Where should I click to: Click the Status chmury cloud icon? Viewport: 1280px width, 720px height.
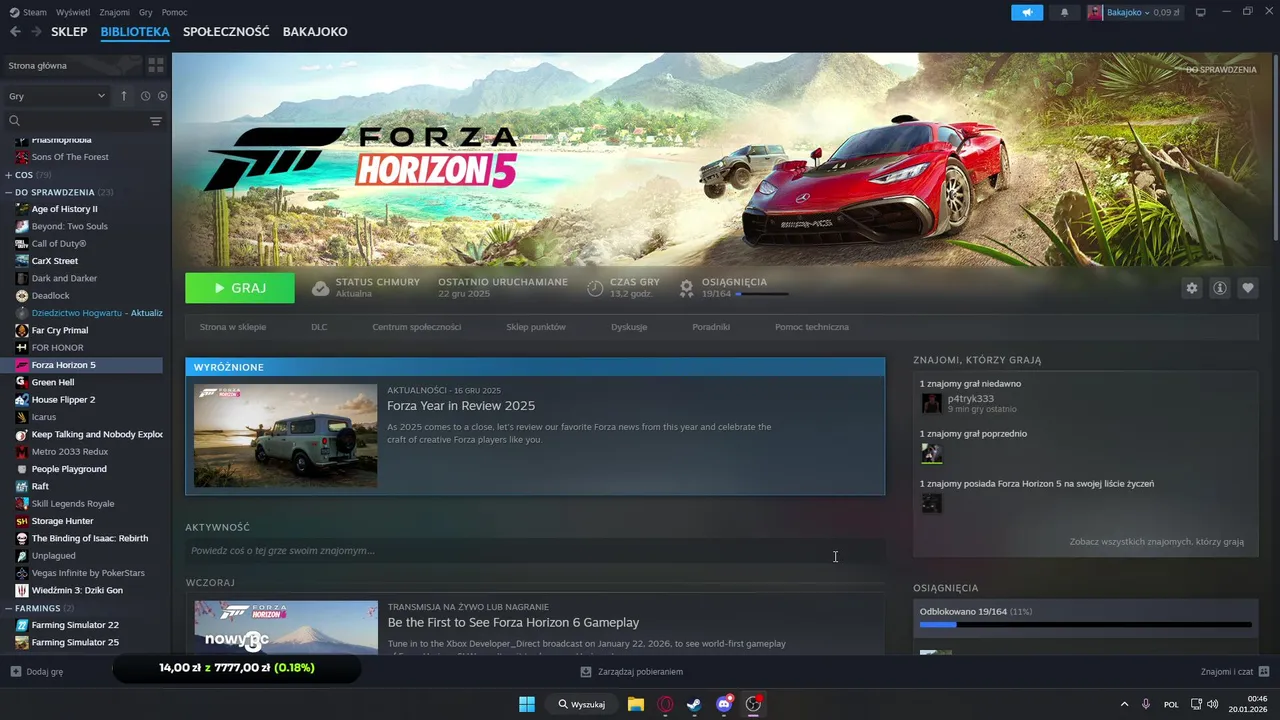[320, 288]
